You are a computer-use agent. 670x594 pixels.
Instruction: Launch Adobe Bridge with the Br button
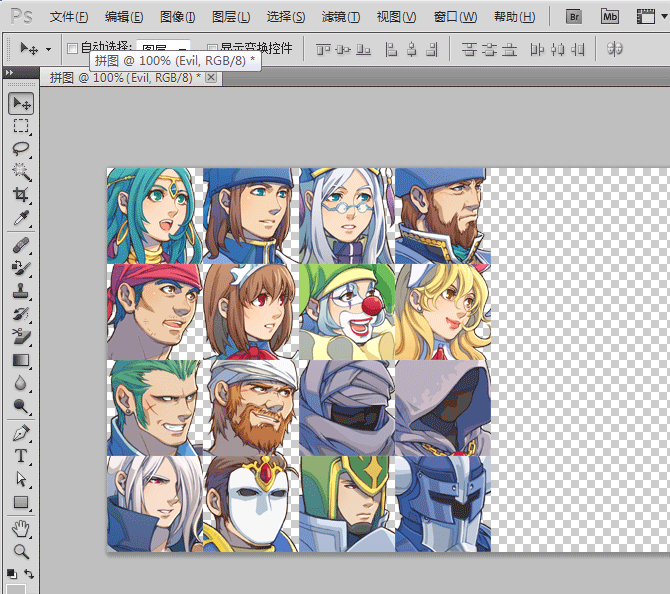[x=574, y=17]
